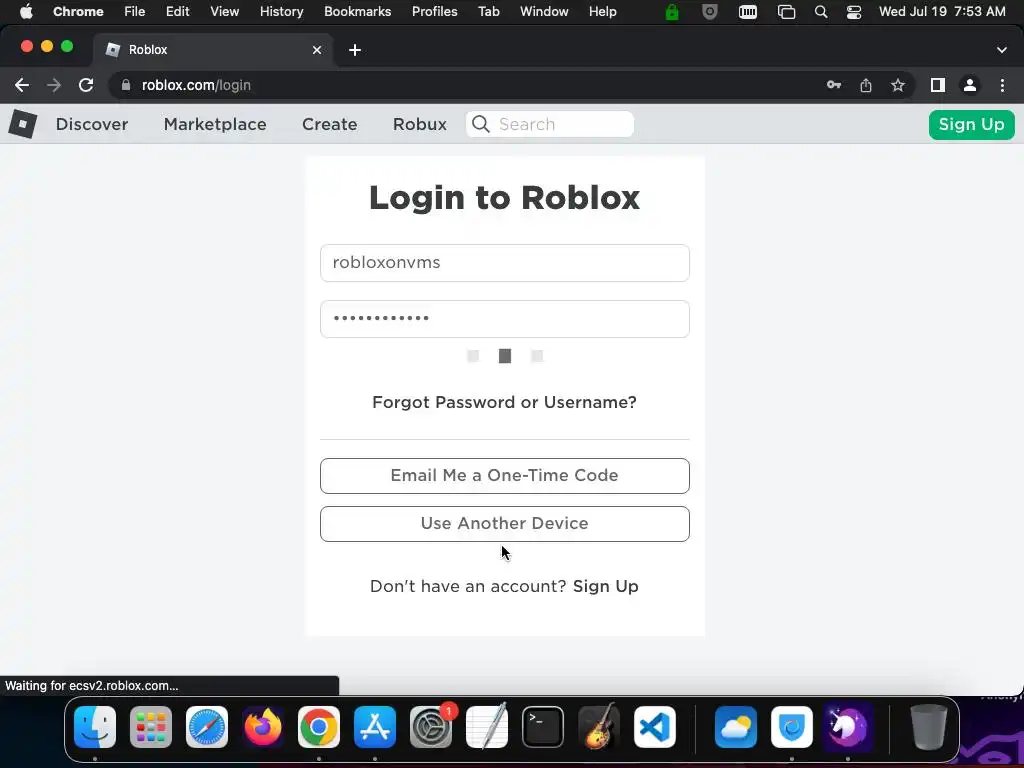The height and width of the screenshot is (768, 1024).
Task: Expand the tab search chevron
Action: [x=1002, y=50]
